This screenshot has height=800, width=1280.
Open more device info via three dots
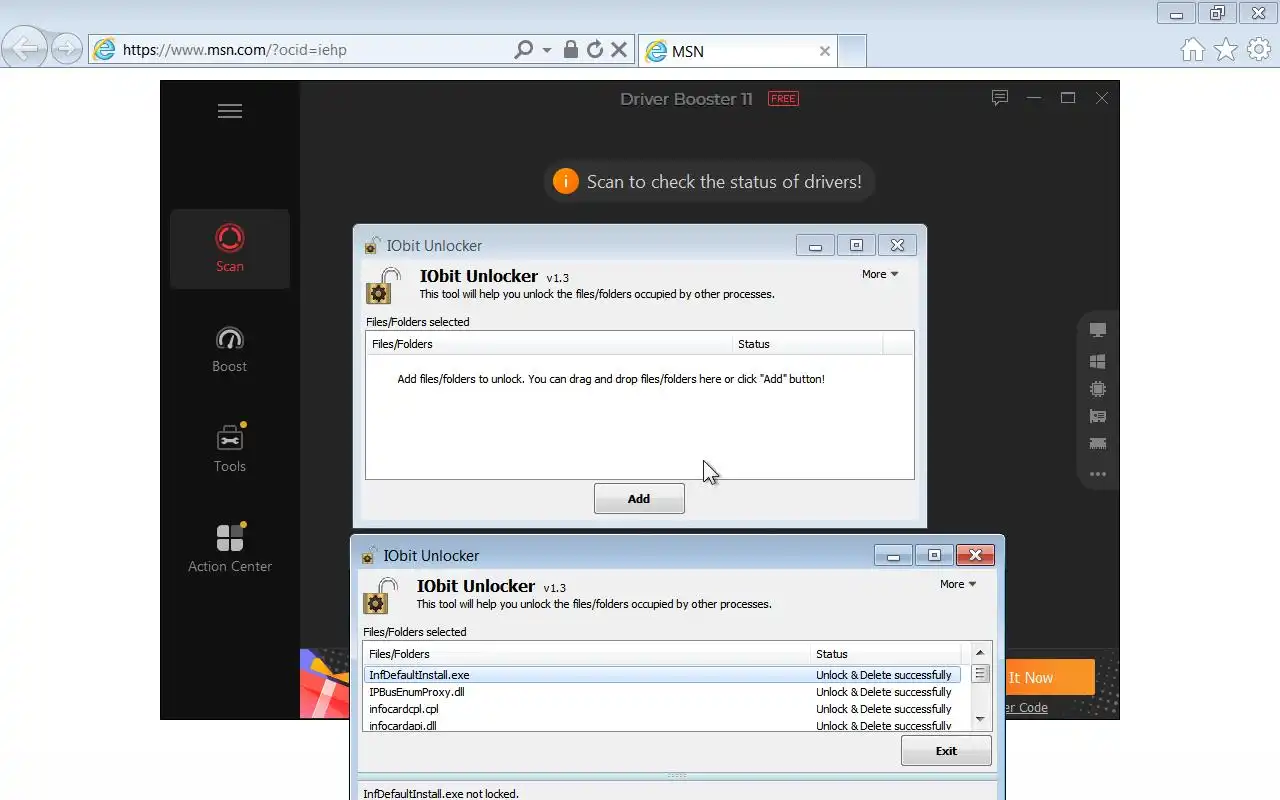click(1098, 474)
